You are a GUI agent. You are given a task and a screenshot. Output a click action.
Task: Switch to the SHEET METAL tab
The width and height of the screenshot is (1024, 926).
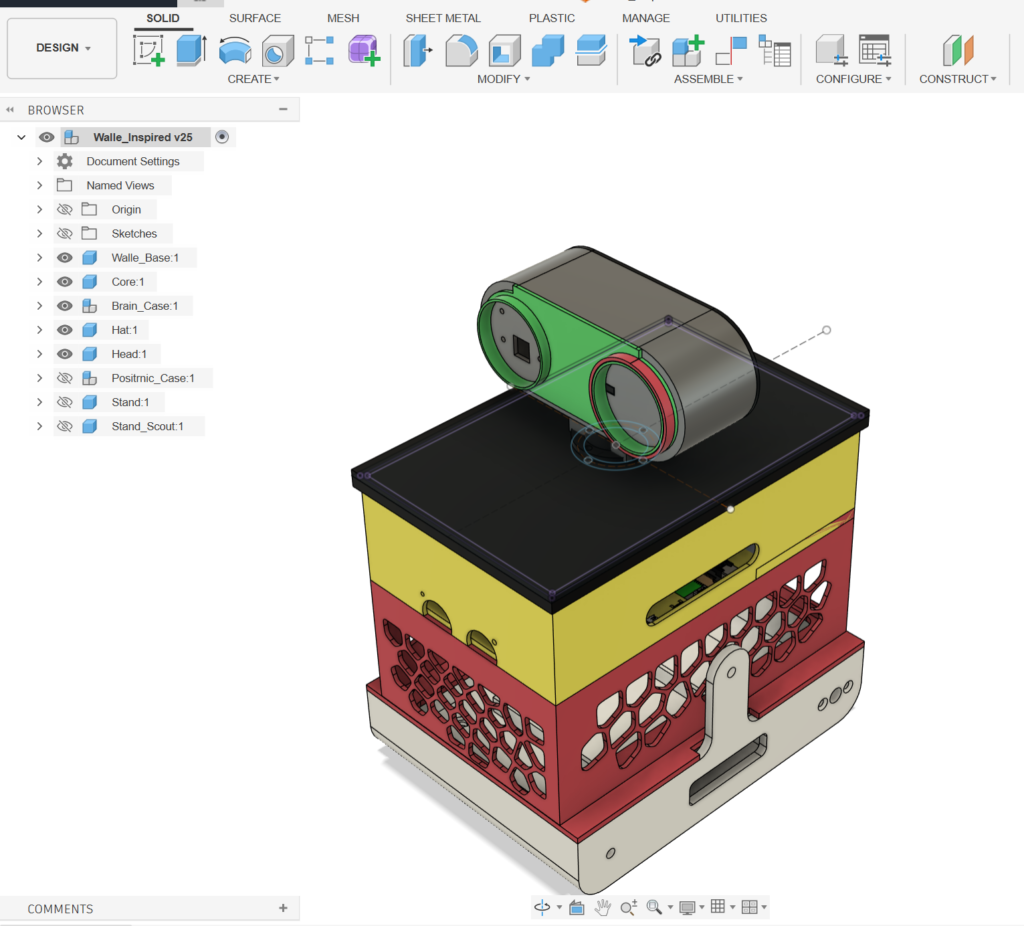[x=442, y=18]
